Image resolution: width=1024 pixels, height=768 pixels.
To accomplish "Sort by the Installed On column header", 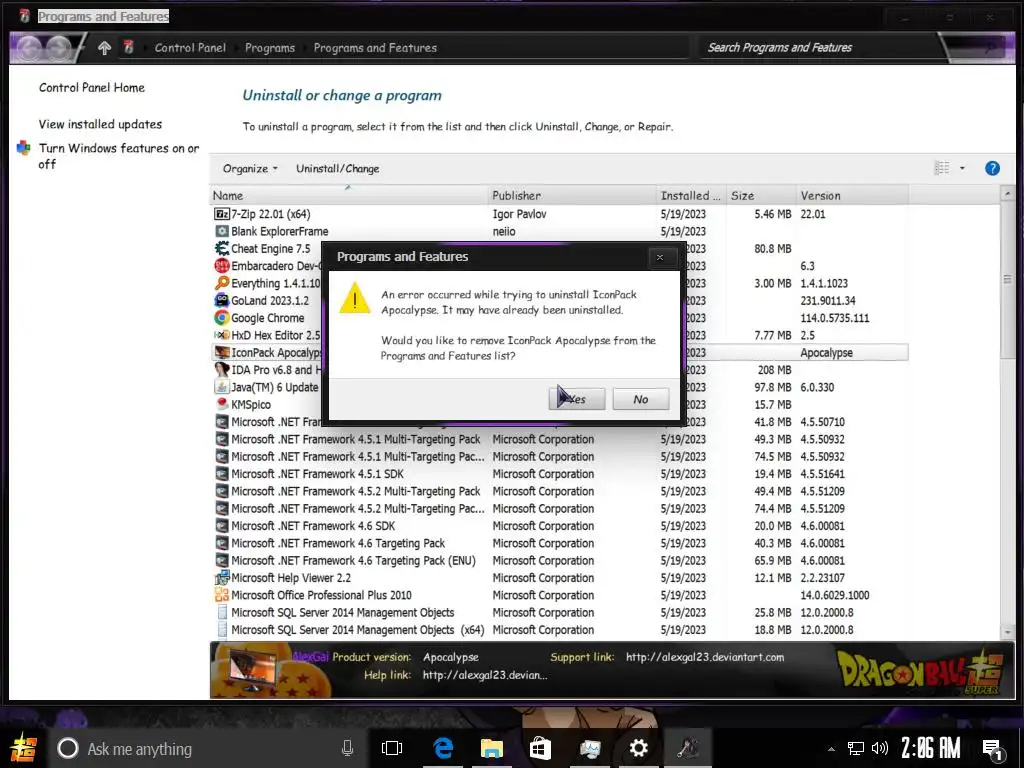I will coord(692,195).
